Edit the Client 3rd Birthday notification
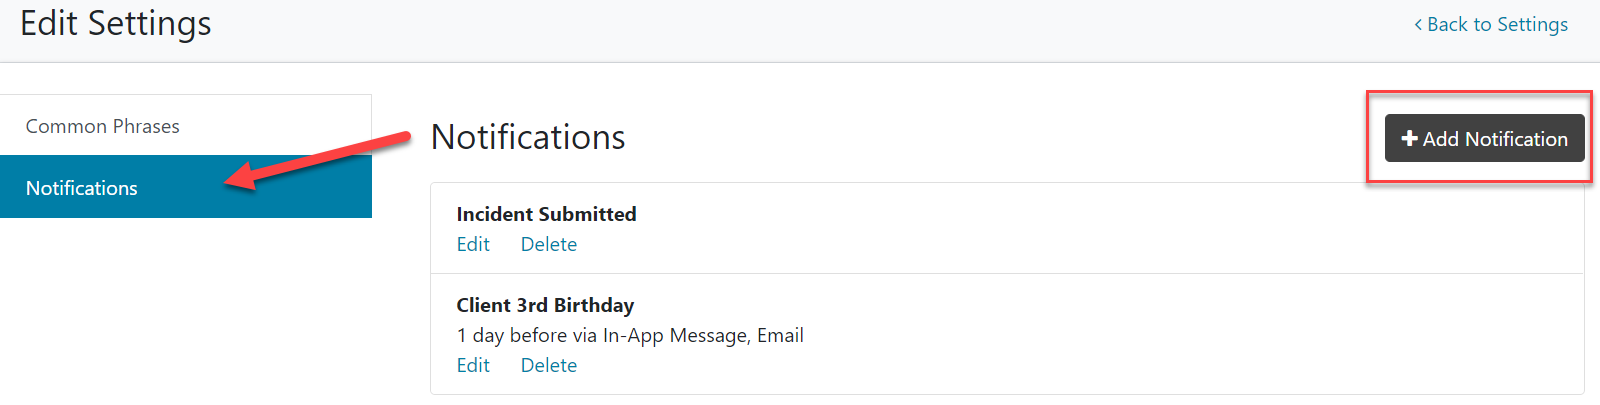 pyautogui.click(x=473, y=365)
